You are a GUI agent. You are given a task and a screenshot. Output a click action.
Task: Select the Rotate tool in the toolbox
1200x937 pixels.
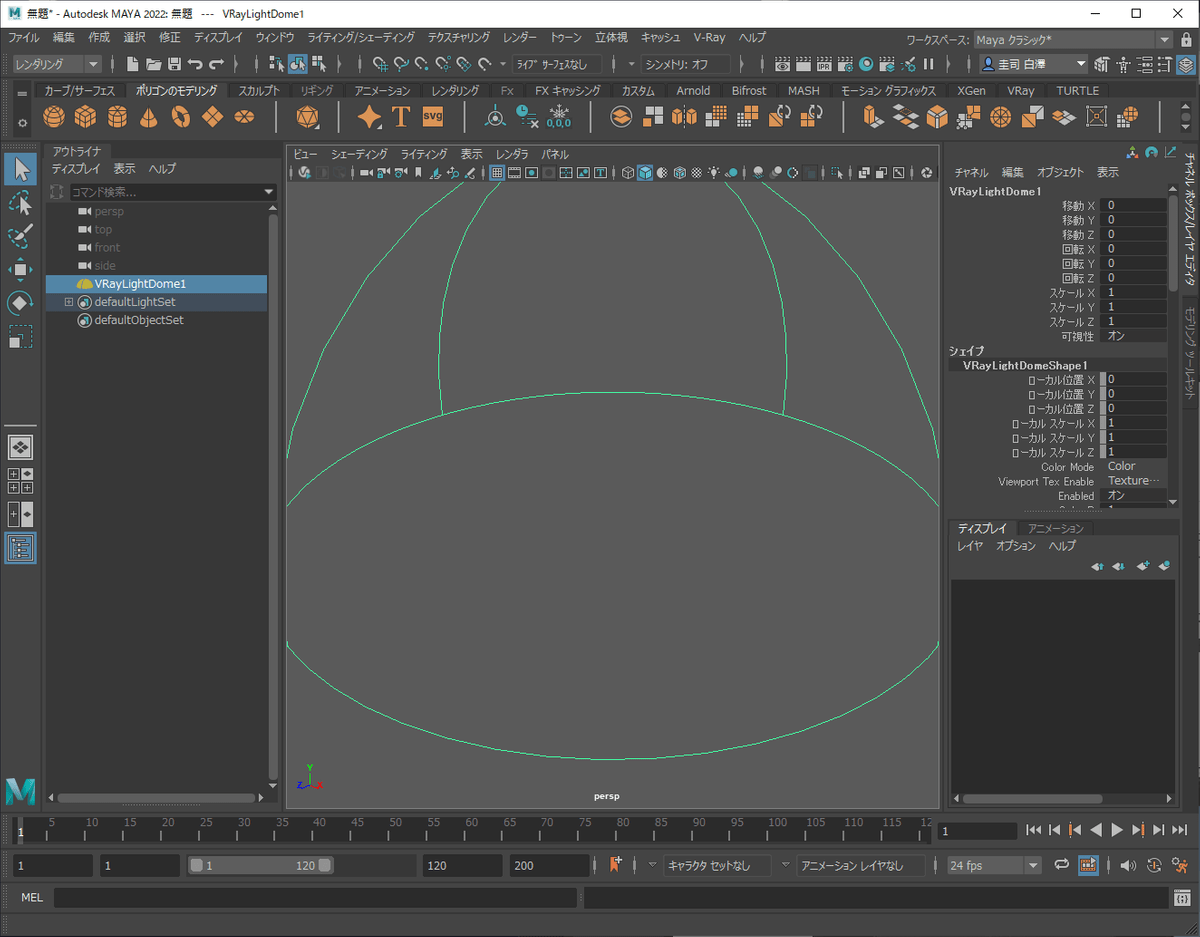(x=20, y=302)
